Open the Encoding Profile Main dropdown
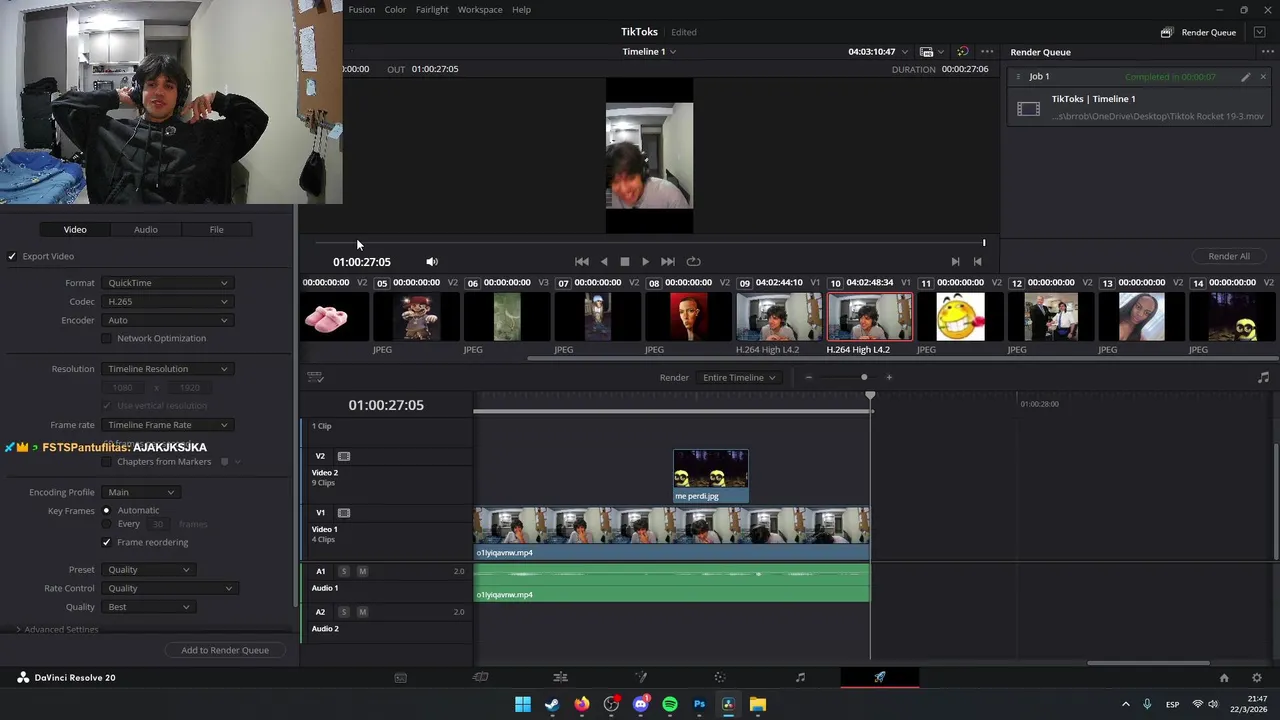 point(141,492)
